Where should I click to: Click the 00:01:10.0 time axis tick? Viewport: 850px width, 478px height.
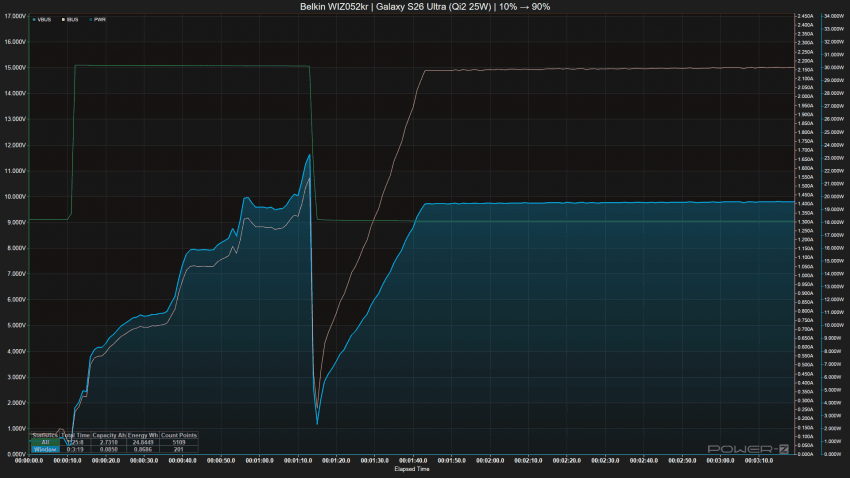[x=298, y=461]
